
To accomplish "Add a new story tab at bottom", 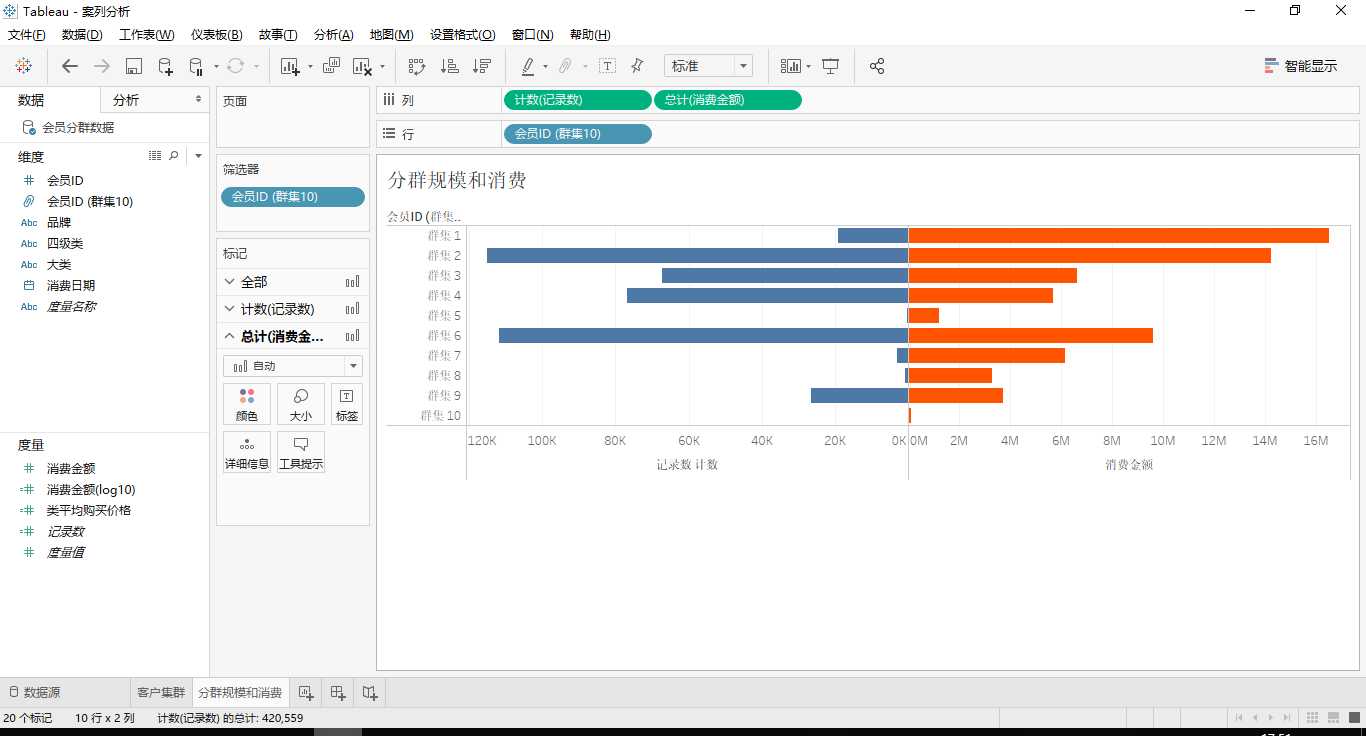I will coord(370,692).
